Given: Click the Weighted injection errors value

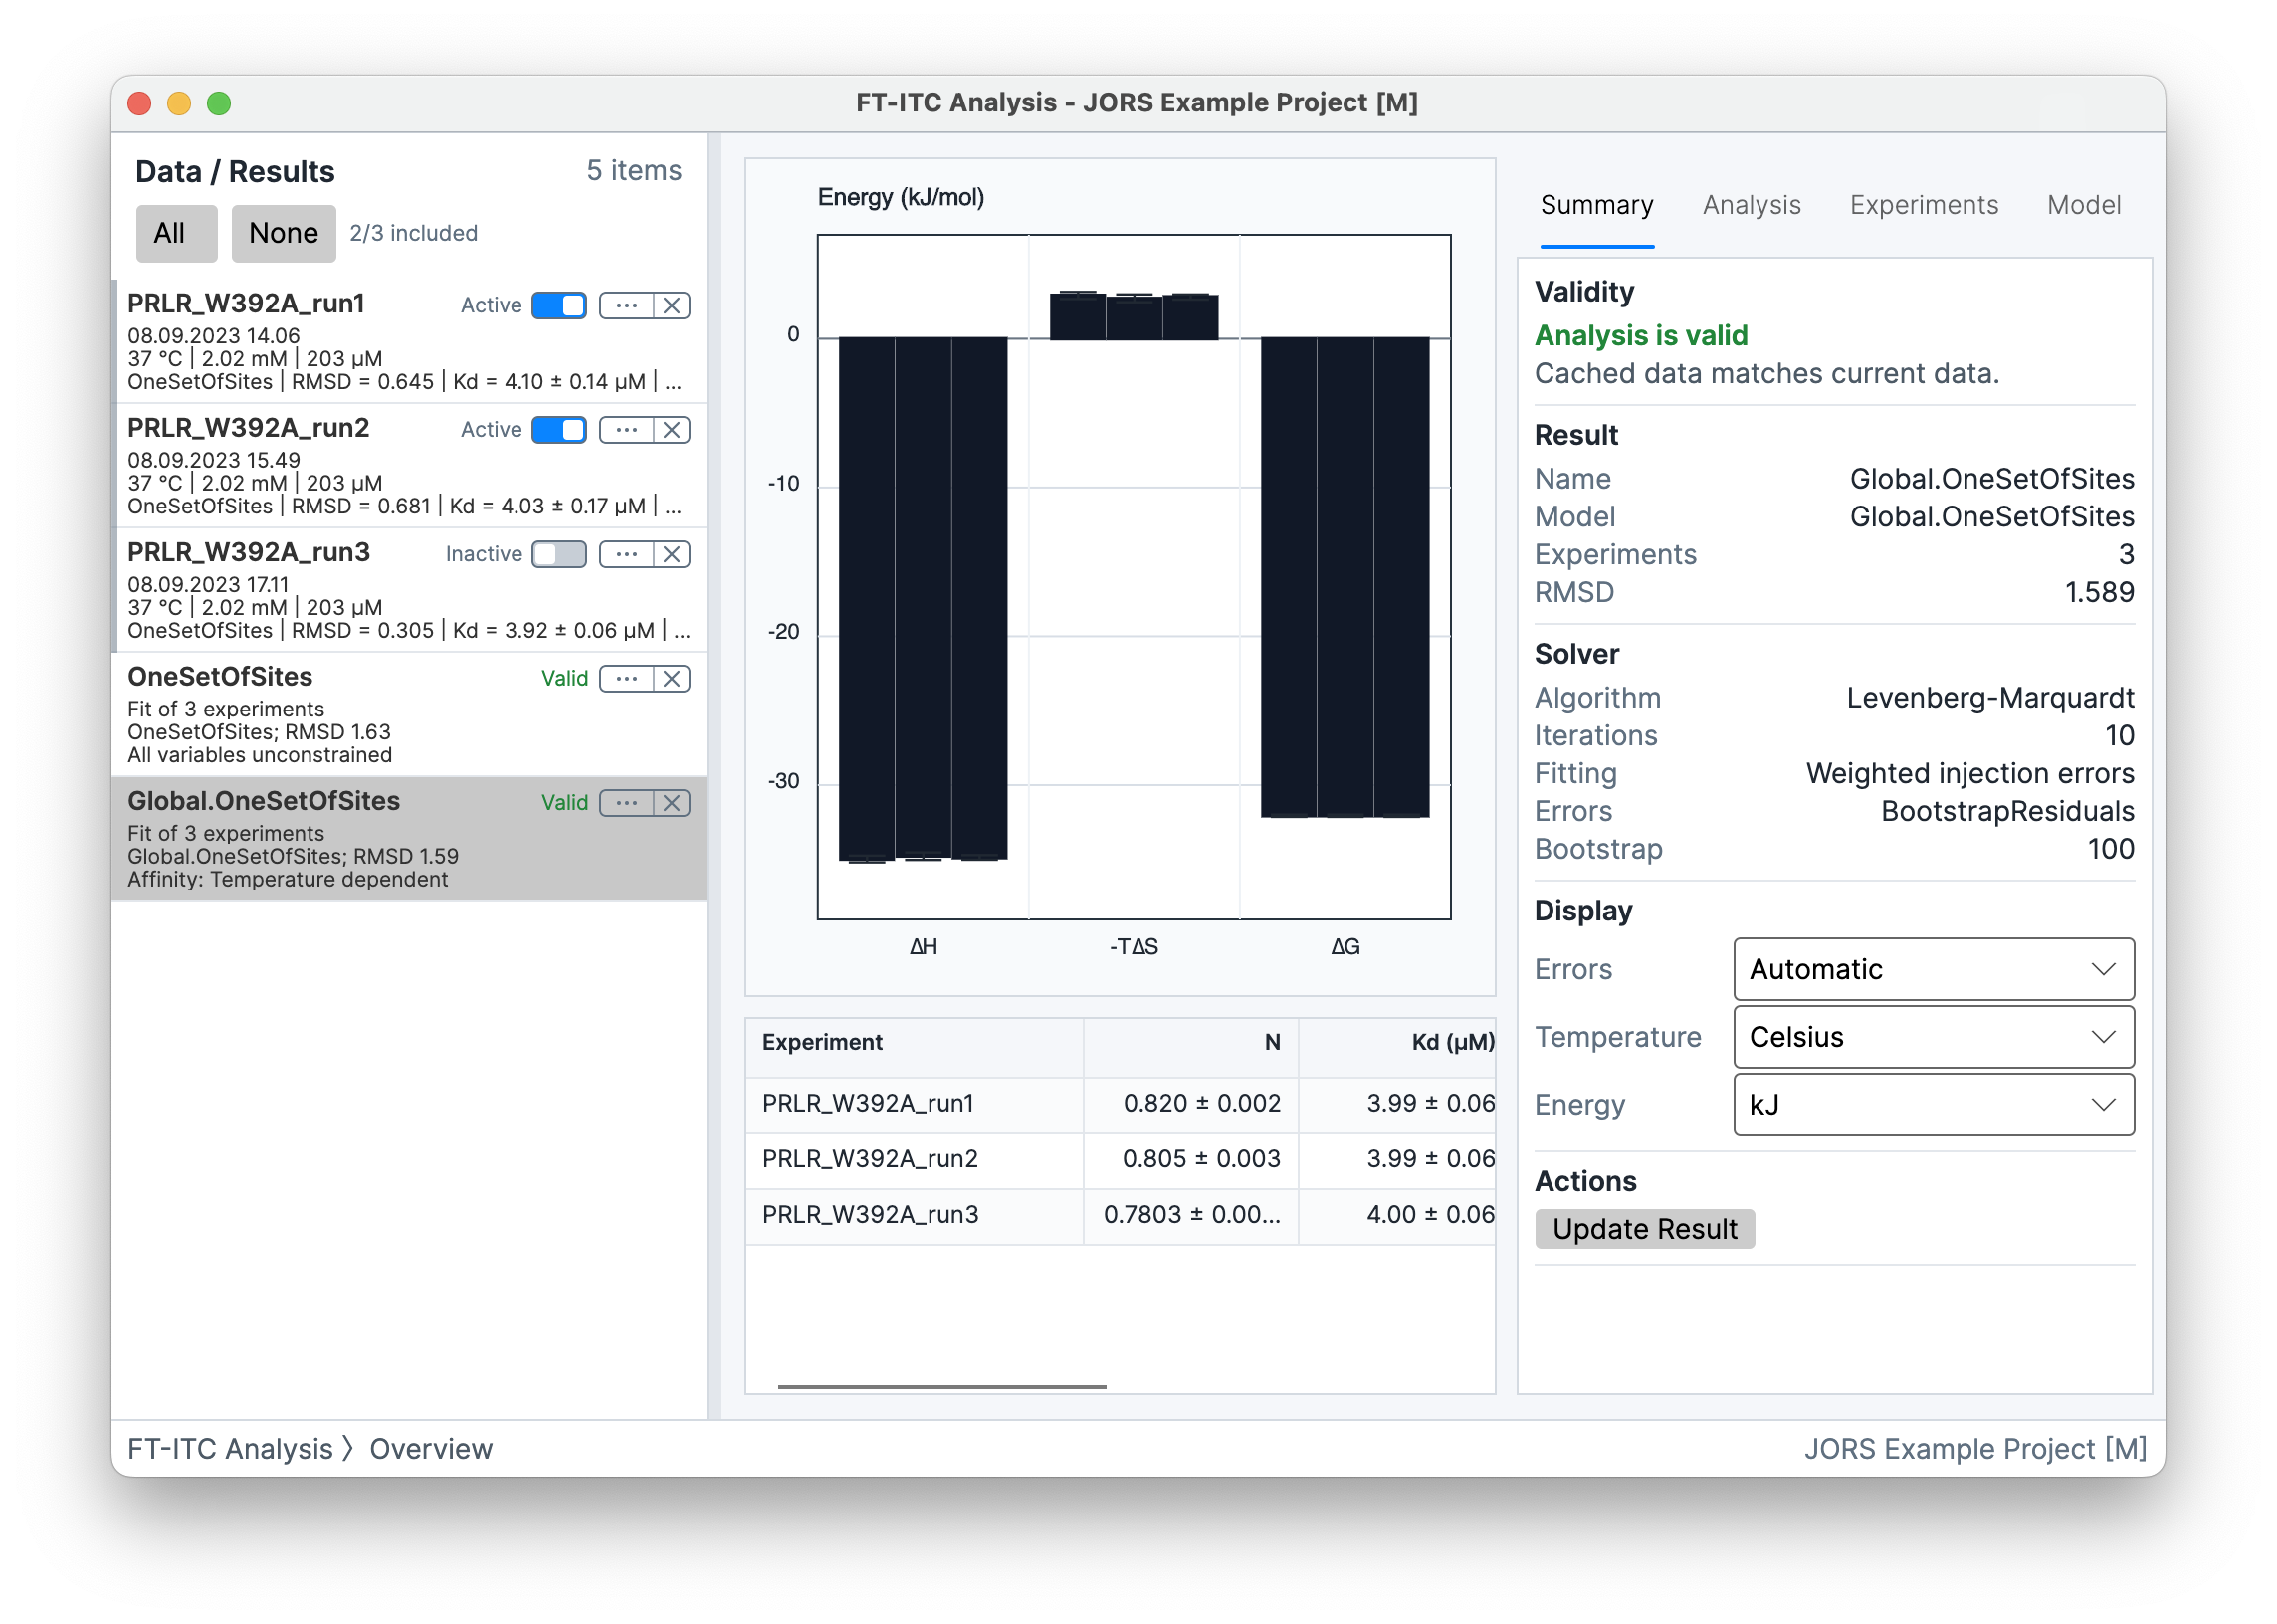Looking at the screenshot, I should (1969, 775).
